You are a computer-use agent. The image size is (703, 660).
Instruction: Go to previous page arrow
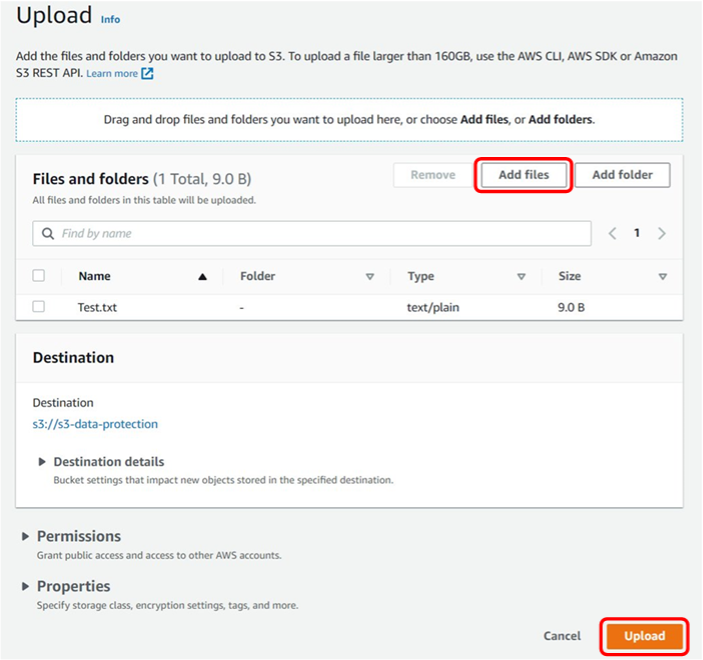pyautogui.click(x=613, y=233)
